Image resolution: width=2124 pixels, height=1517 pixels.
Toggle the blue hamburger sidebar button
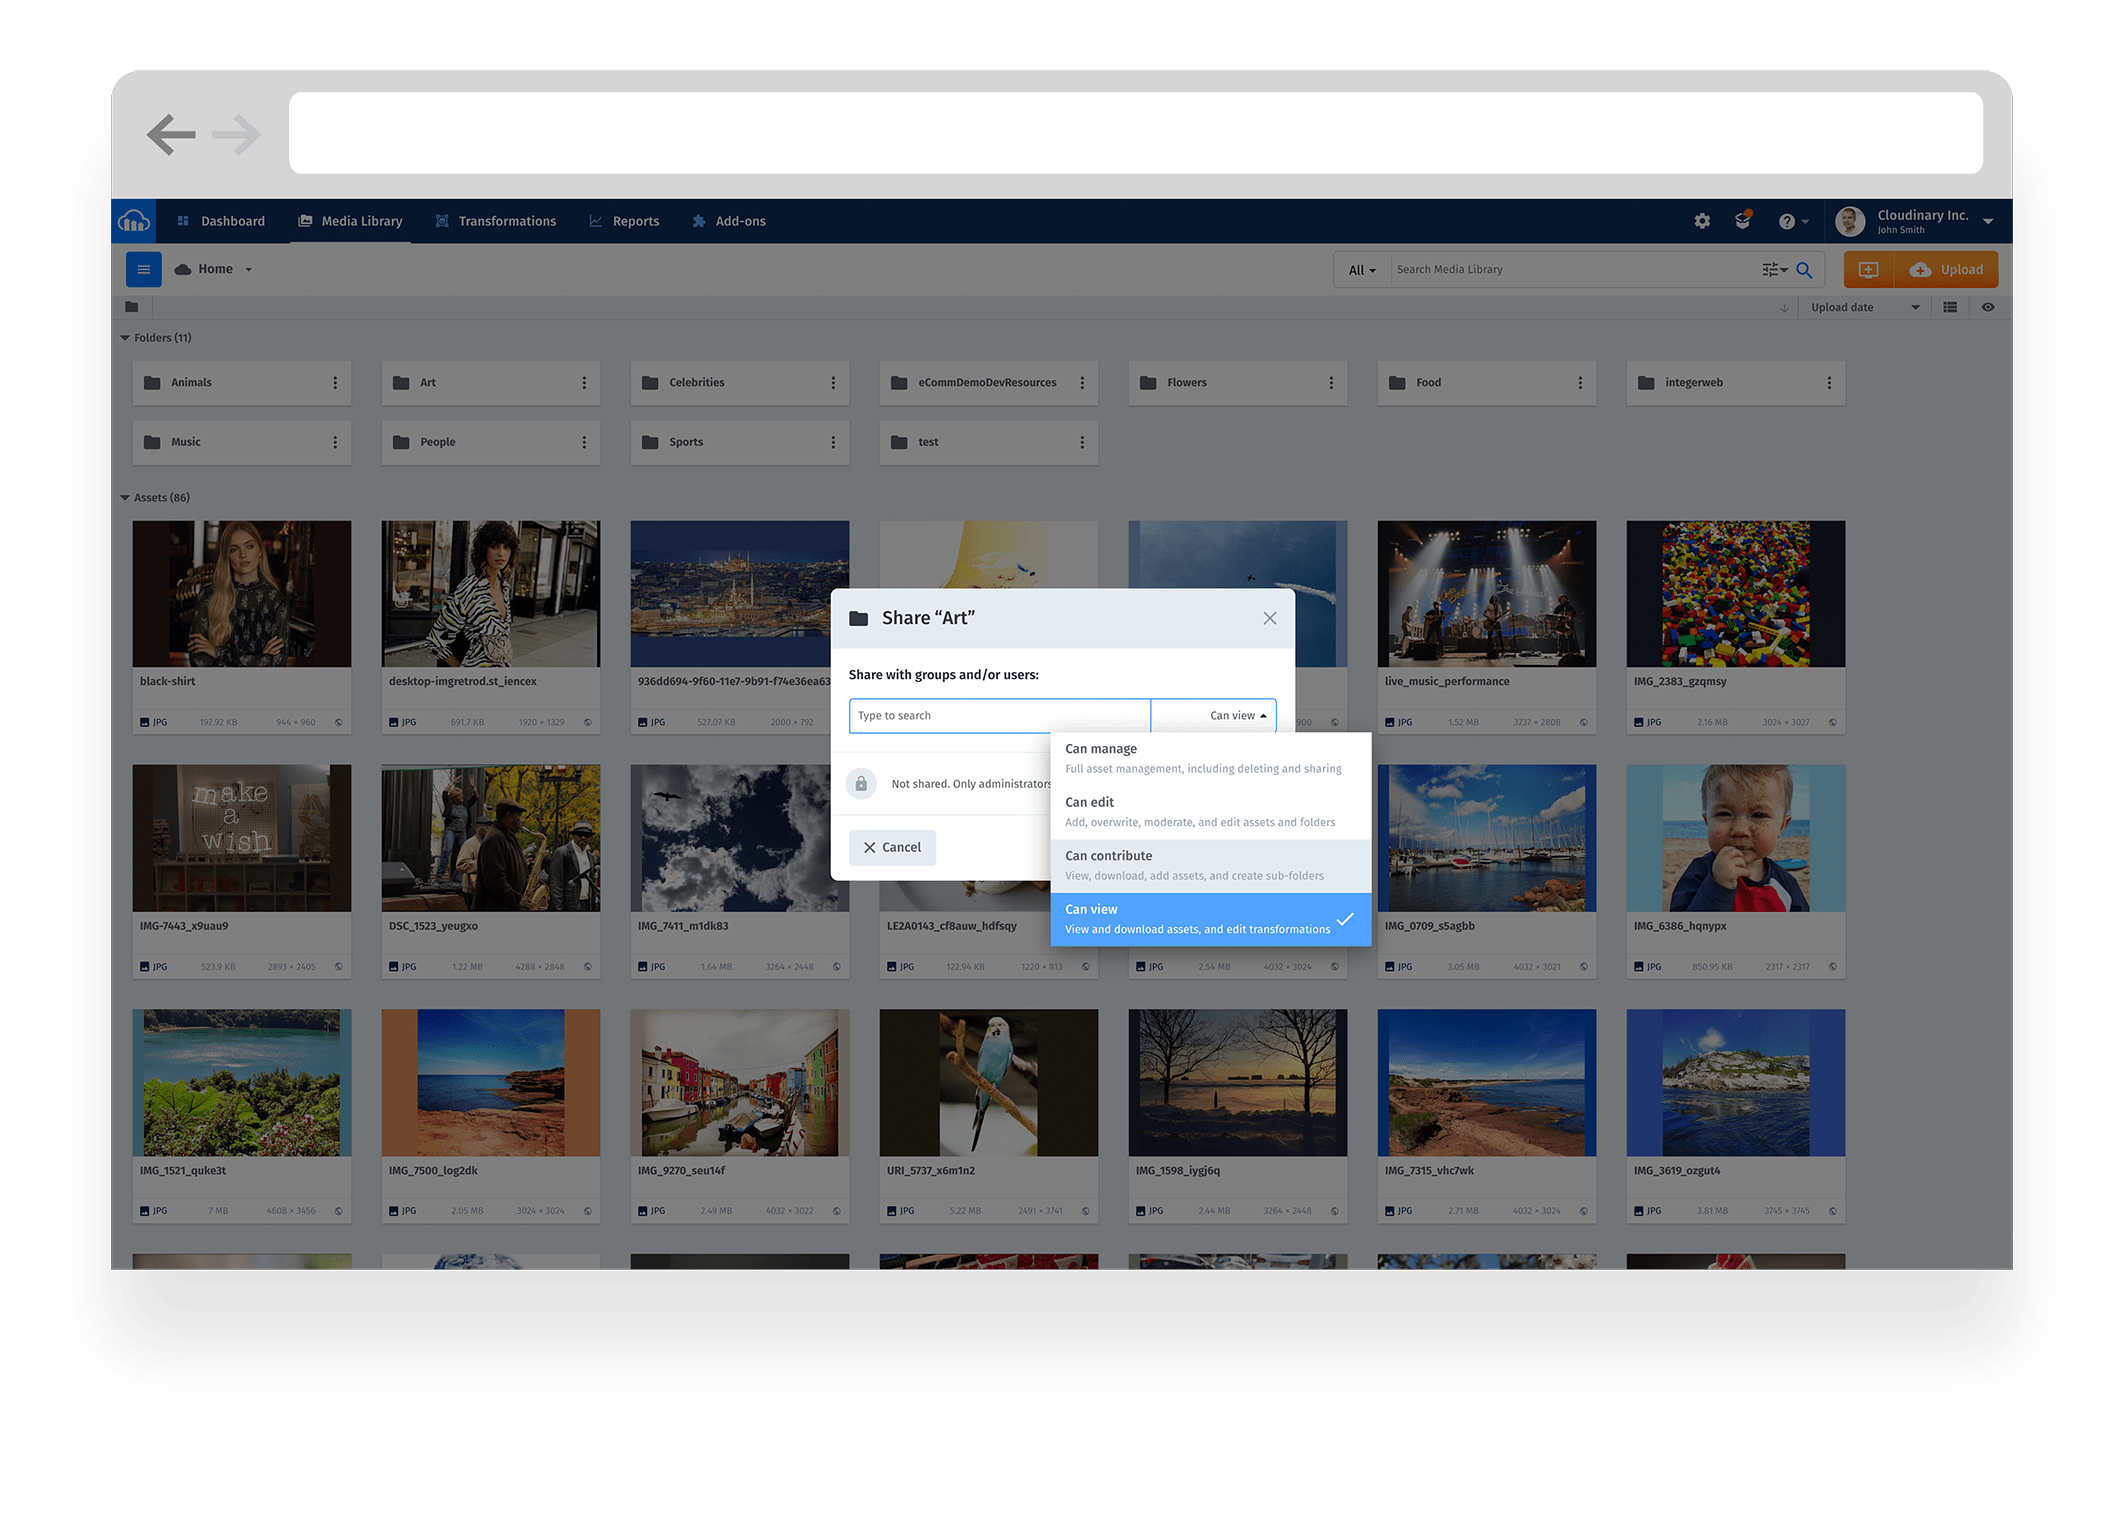pos(143,269)
